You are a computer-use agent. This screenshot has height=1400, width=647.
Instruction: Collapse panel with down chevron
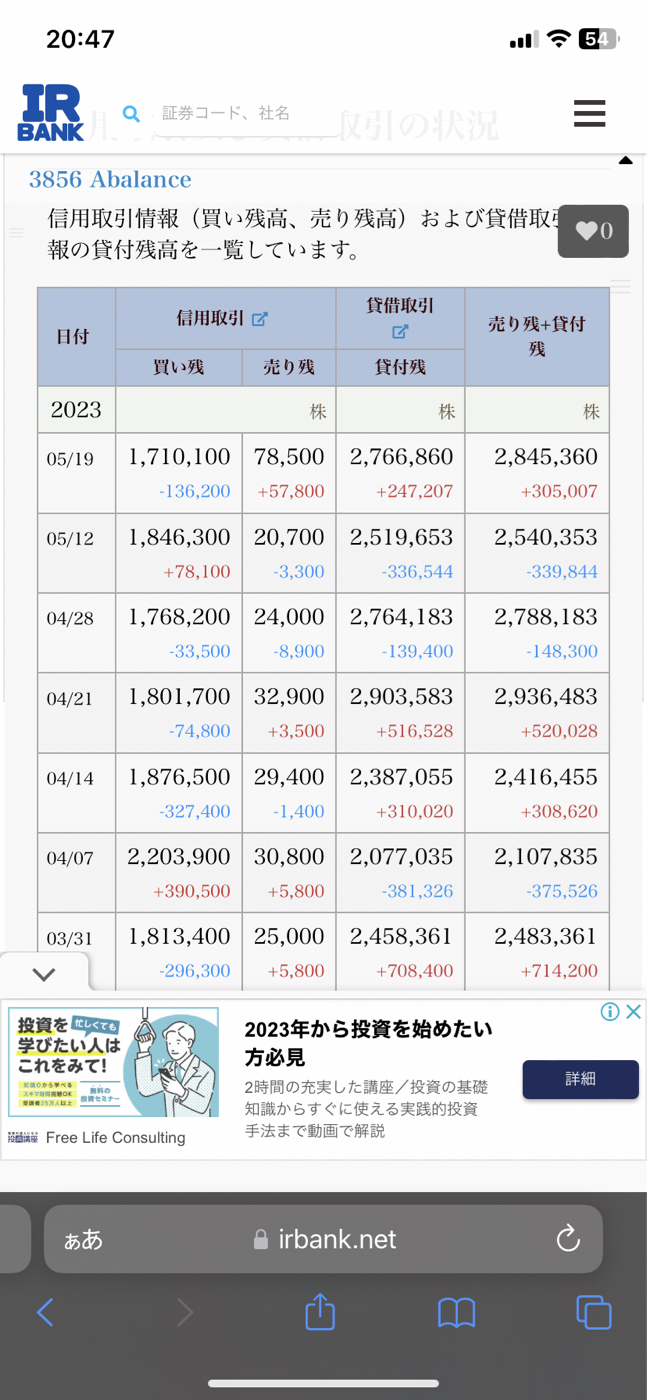[44, 973]
